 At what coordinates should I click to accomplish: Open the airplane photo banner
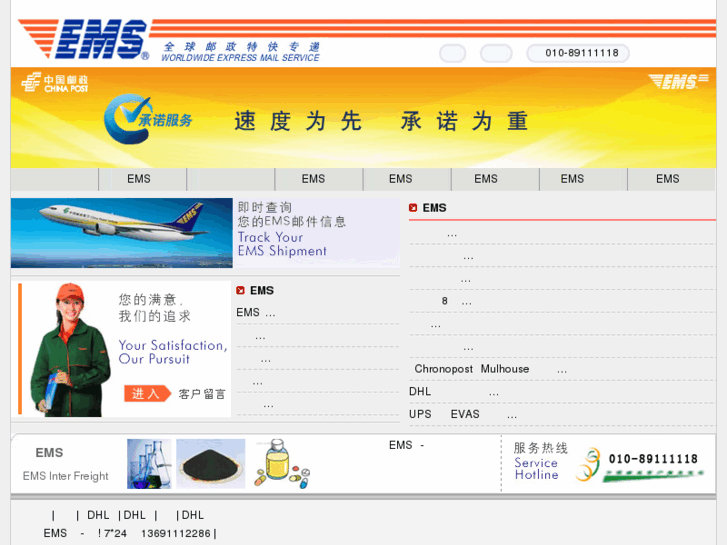click(121, 233)
